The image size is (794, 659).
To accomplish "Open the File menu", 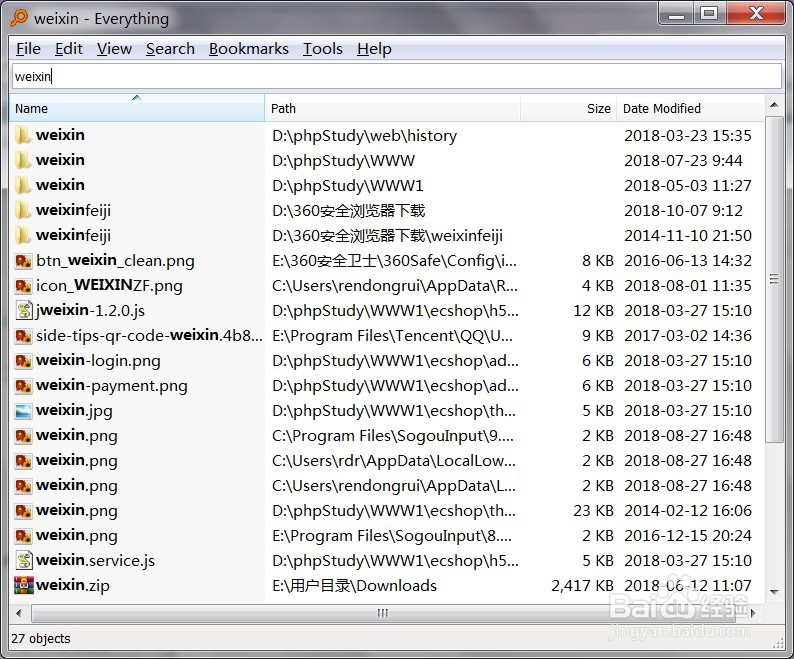I will 28,49.
